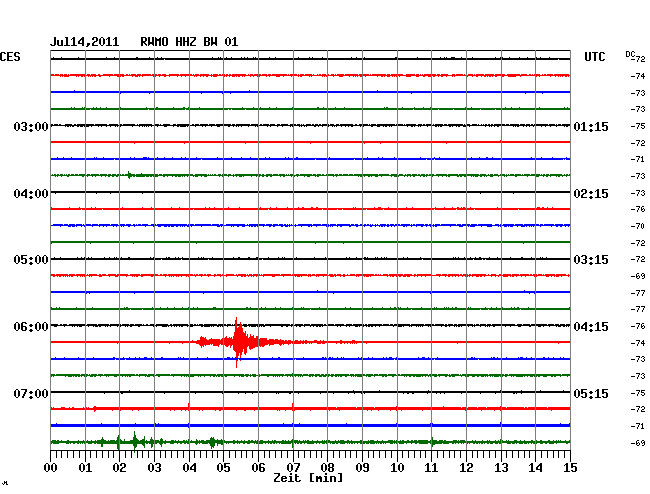Viewport: 650px width, 494px height.
Task: Click minute 06 on the time axis
Action: pyautogui.click(x=258, y=467)
